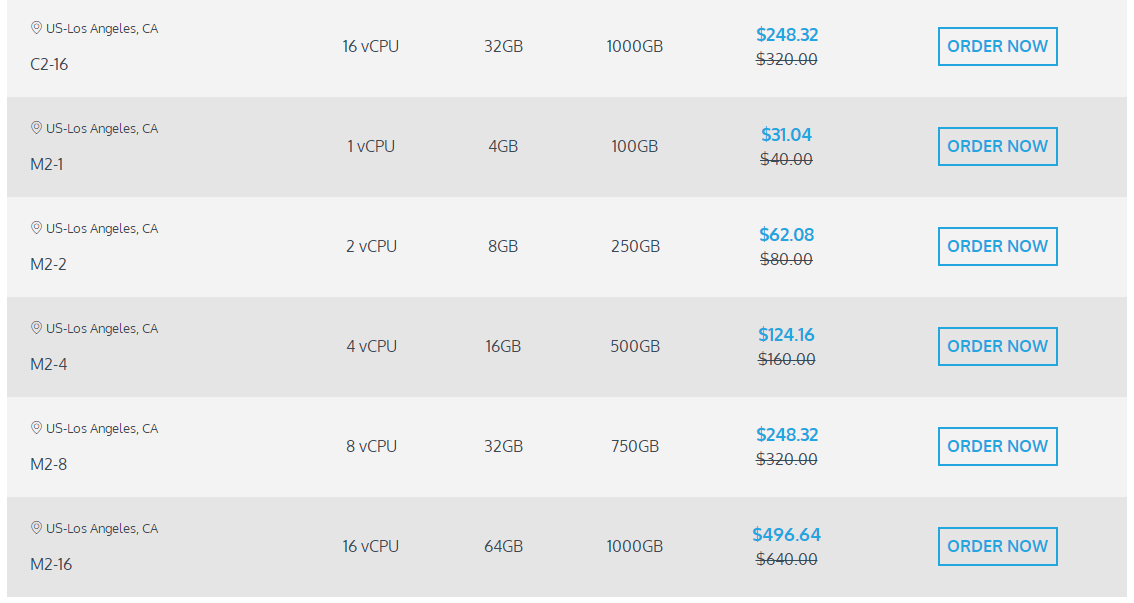Click location pin icon for M2-2 plan
The image size is (1134, 603).
point(36,228)
